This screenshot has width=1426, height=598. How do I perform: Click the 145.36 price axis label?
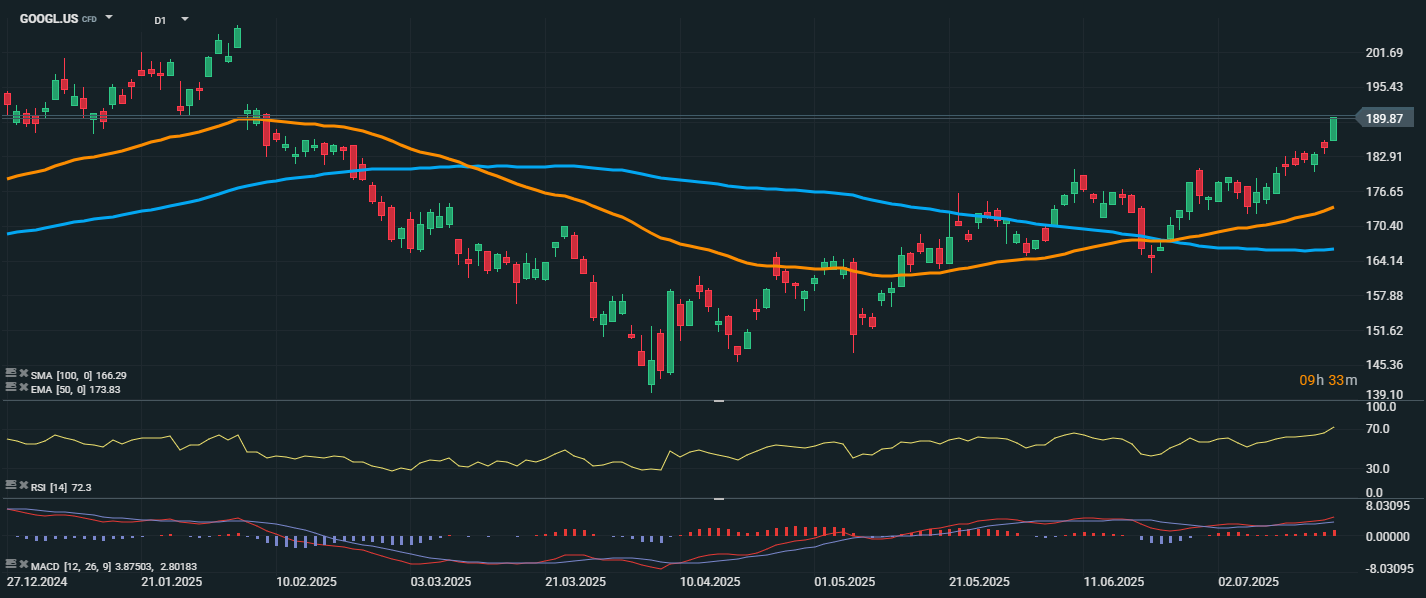[x=1384, y=365]
